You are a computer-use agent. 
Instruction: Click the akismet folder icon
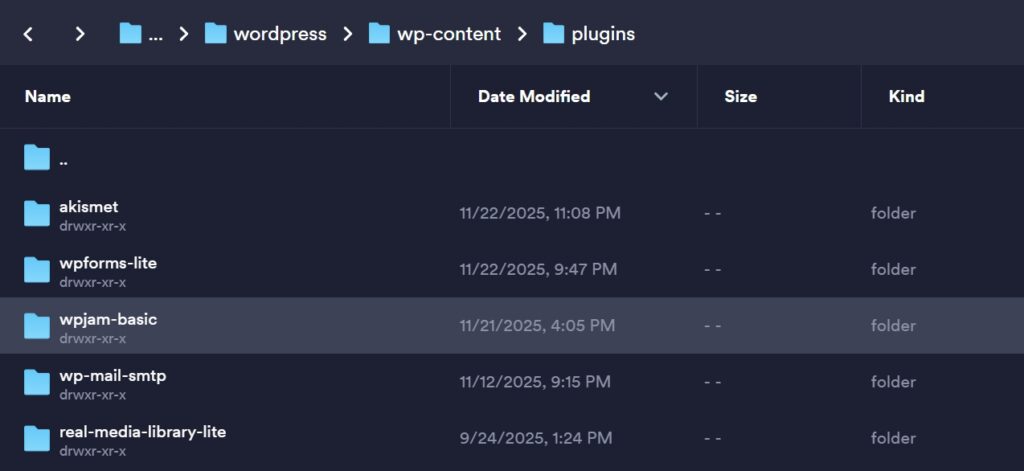tap(37, 213)
